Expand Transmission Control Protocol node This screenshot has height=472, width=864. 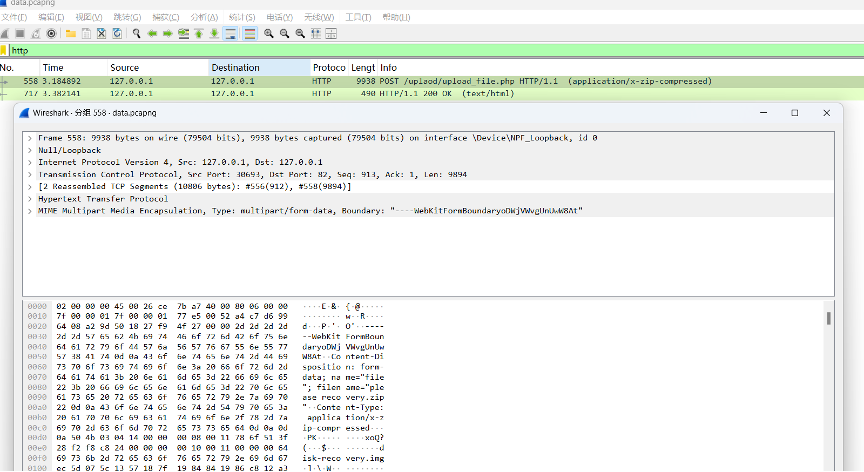[30, 175]
